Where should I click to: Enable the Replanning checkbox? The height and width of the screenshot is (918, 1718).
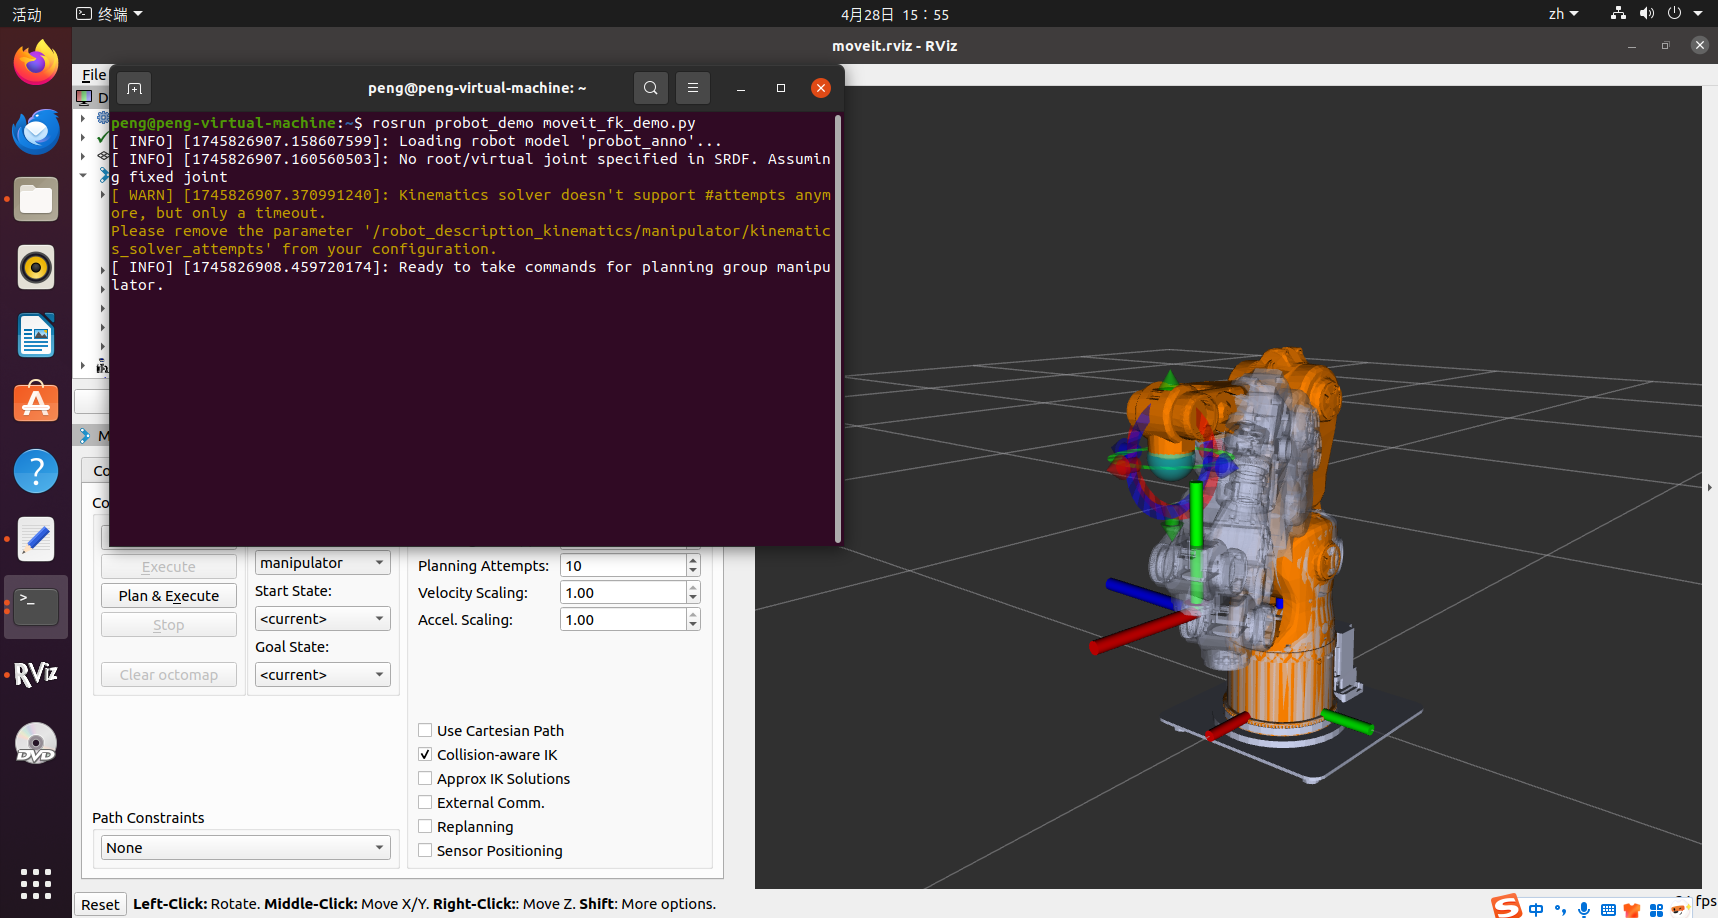coord(425,827)
